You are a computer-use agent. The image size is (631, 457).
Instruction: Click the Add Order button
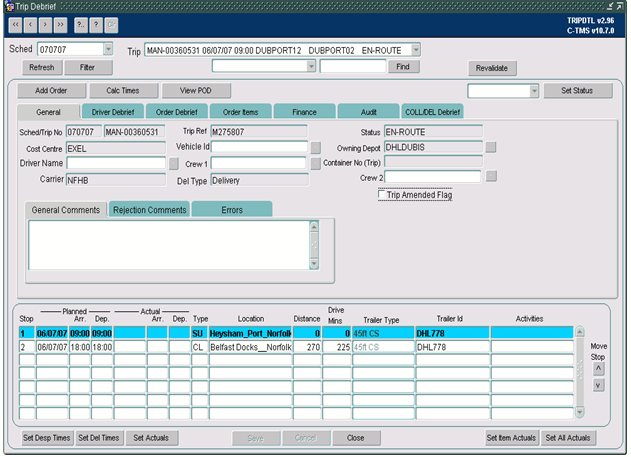pos(52,91)
